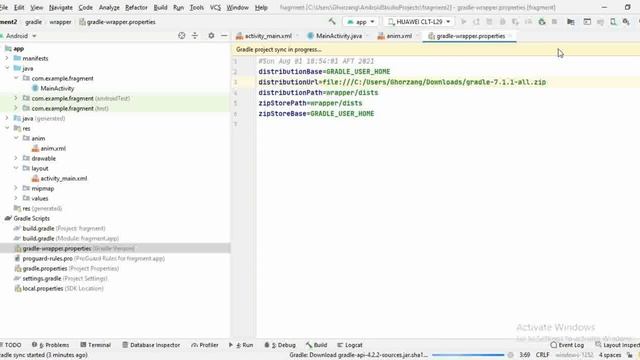Expand com.example.fragment (androidTest) package
Screen dimensions: 640x360
[16, 98]
